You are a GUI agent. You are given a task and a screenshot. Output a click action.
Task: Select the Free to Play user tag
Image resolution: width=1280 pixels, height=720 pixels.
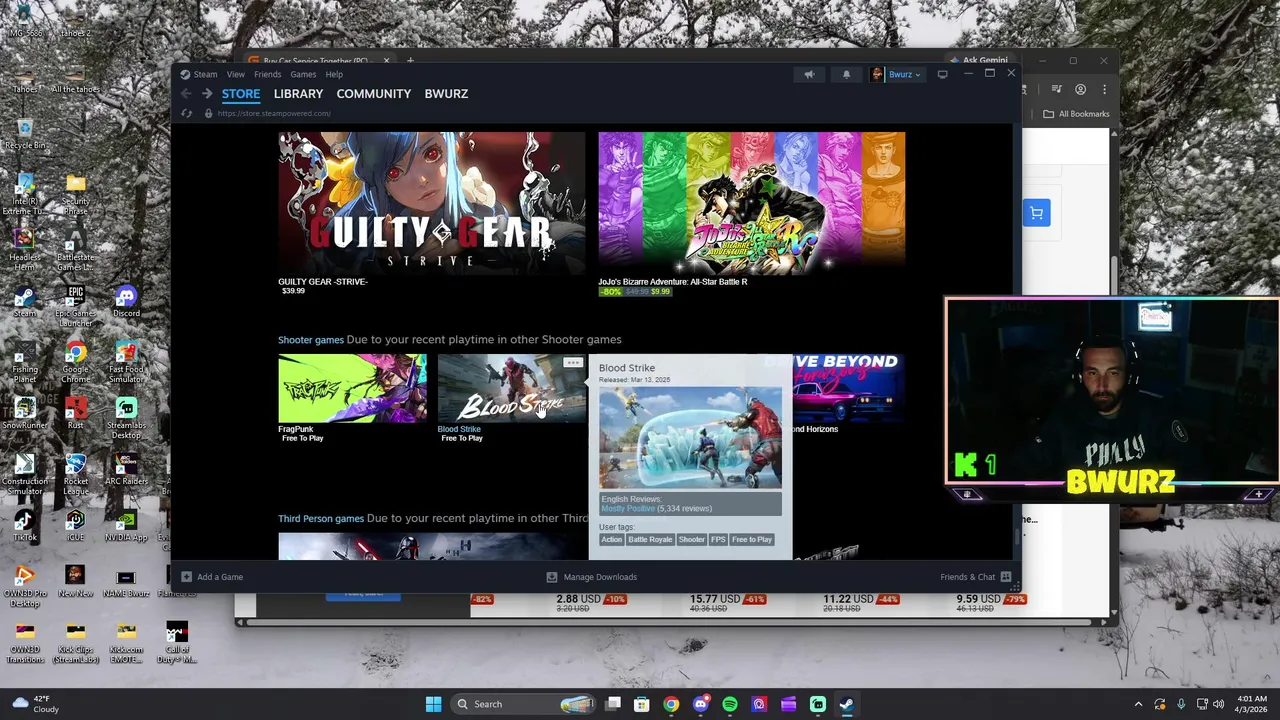coord(752,540)
